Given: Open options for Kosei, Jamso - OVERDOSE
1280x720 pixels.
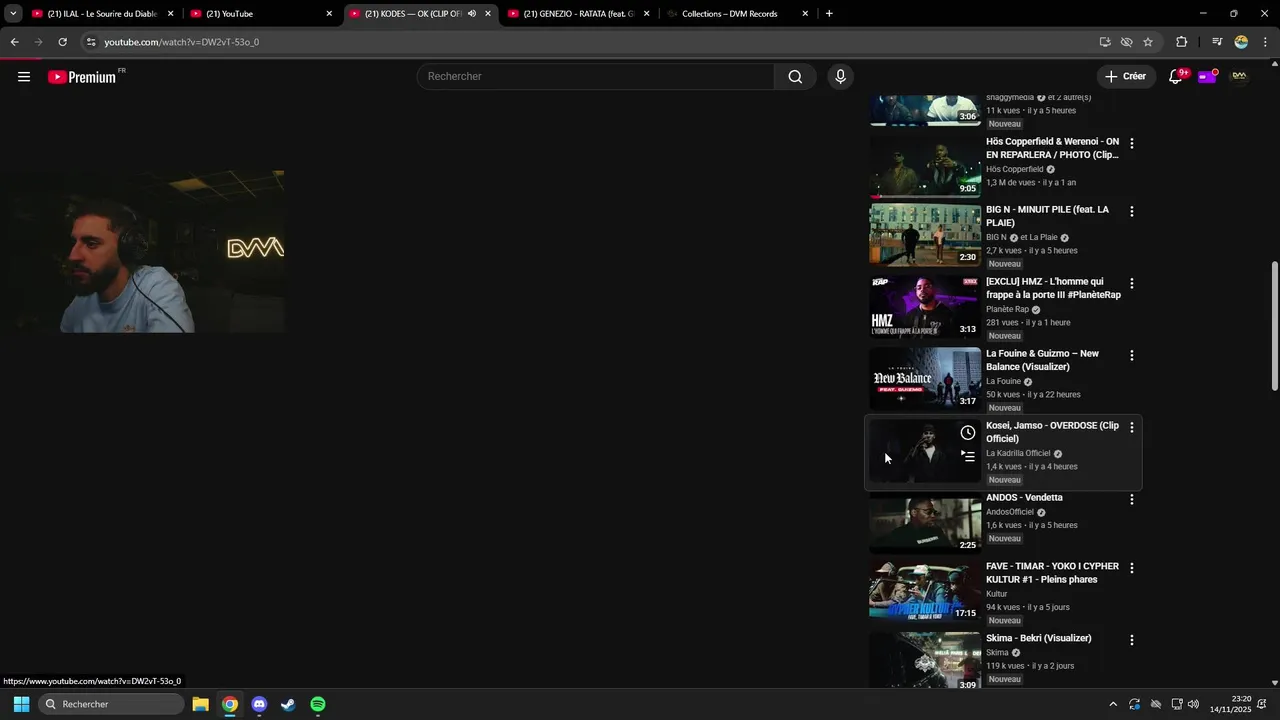Looking at the screenshot, I should [x=1131, y=427].
